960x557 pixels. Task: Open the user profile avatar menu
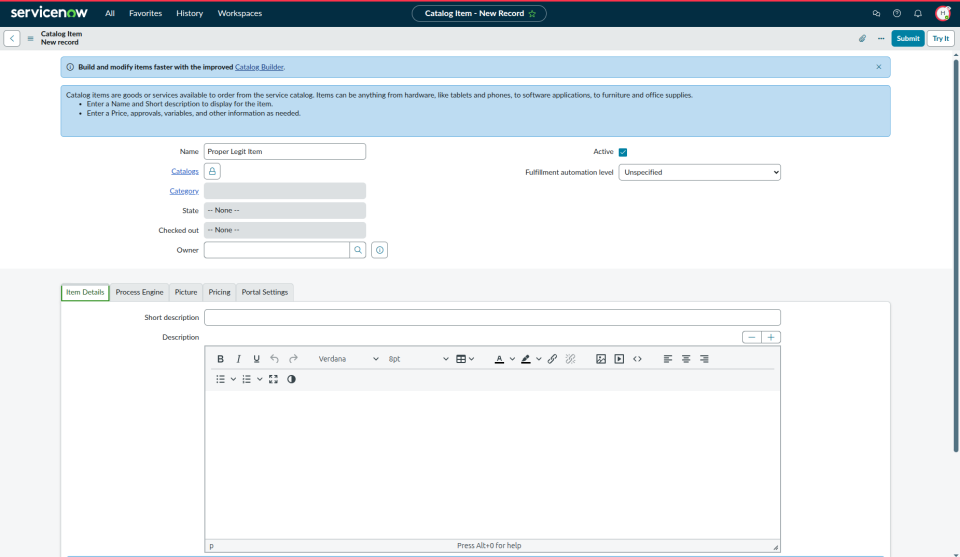tap(943, 13)
